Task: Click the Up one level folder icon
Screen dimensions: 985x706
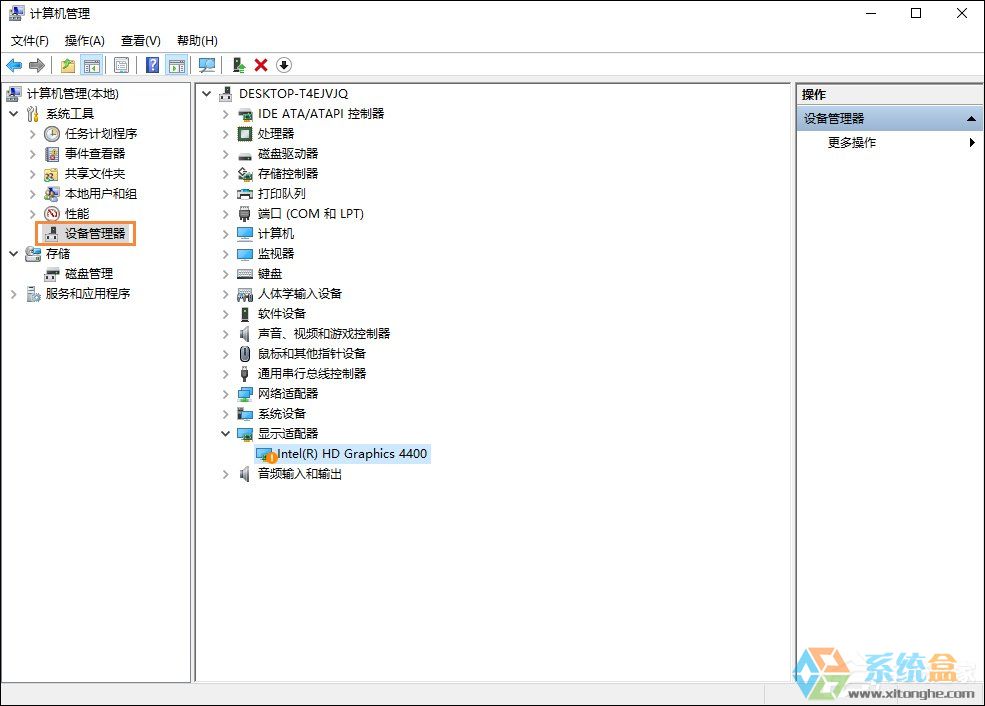Action: click(68, 65)
